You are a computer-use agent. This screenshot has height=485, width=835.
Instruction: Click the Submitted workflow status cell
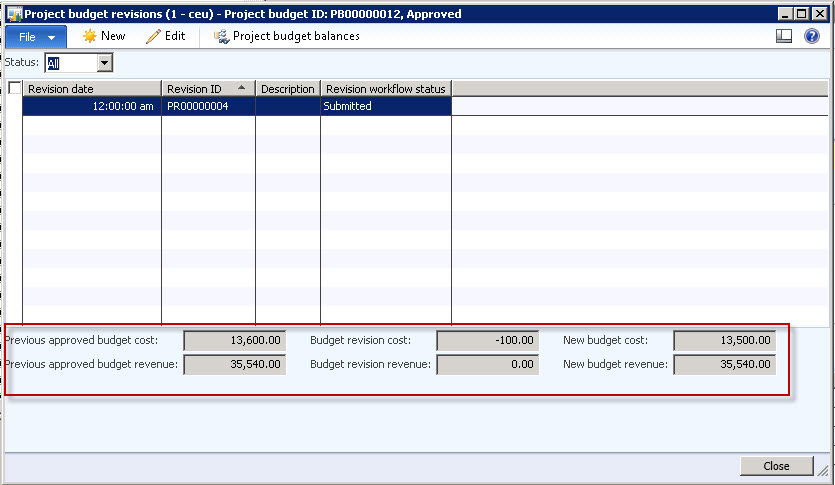386,106
